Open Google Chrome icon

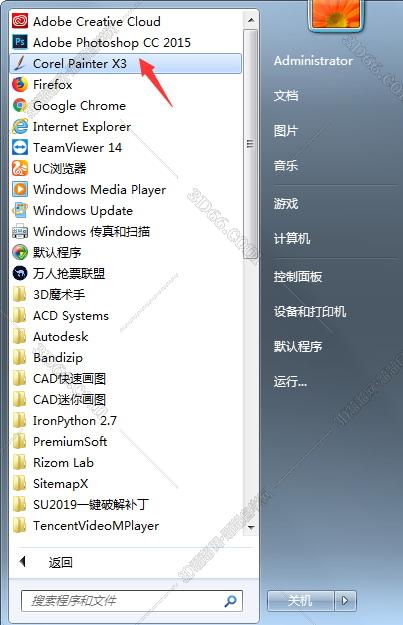(x=20, y=106)
